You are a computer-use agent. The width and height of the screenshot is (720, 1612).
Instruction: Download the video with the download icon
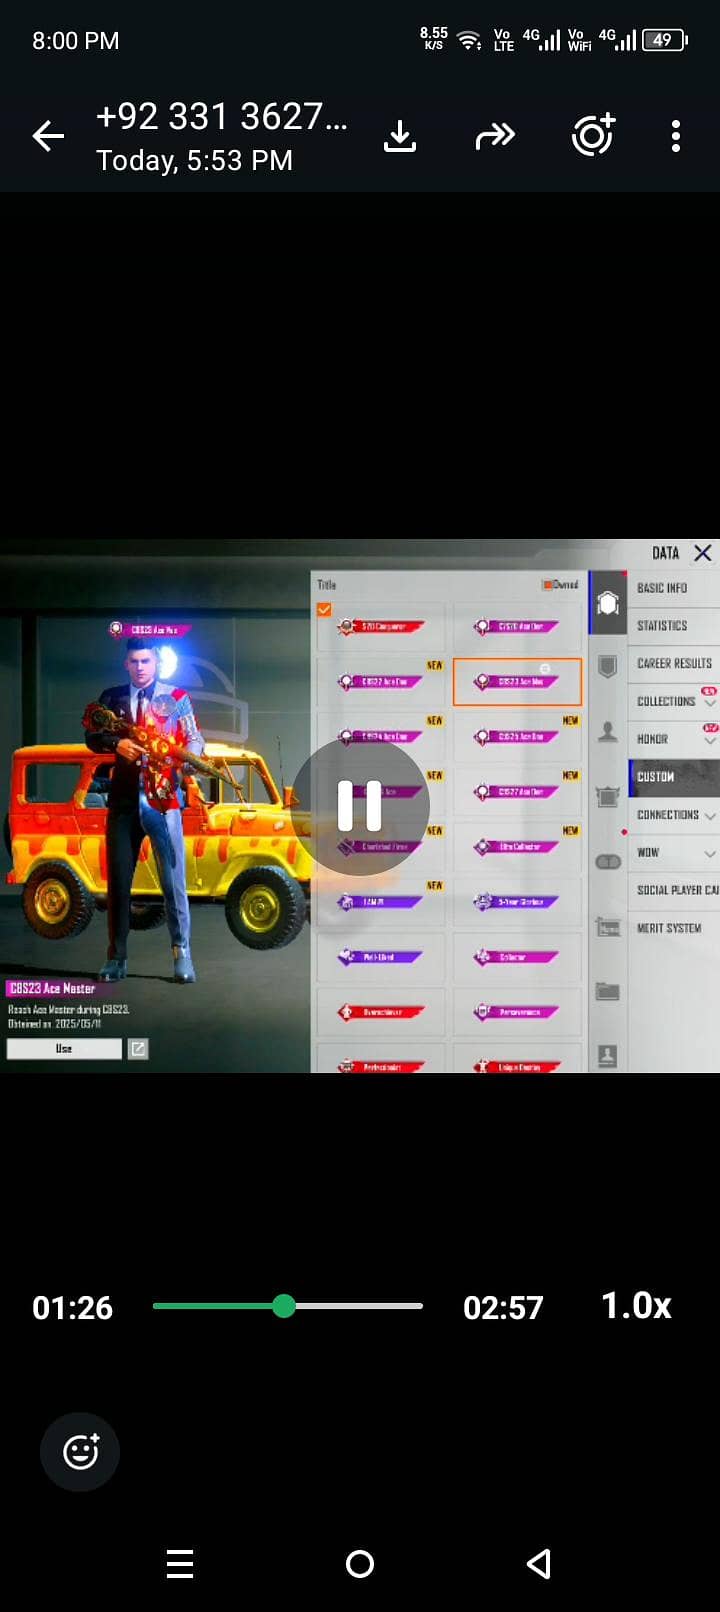pyautogui.click(x=400, y=136)
